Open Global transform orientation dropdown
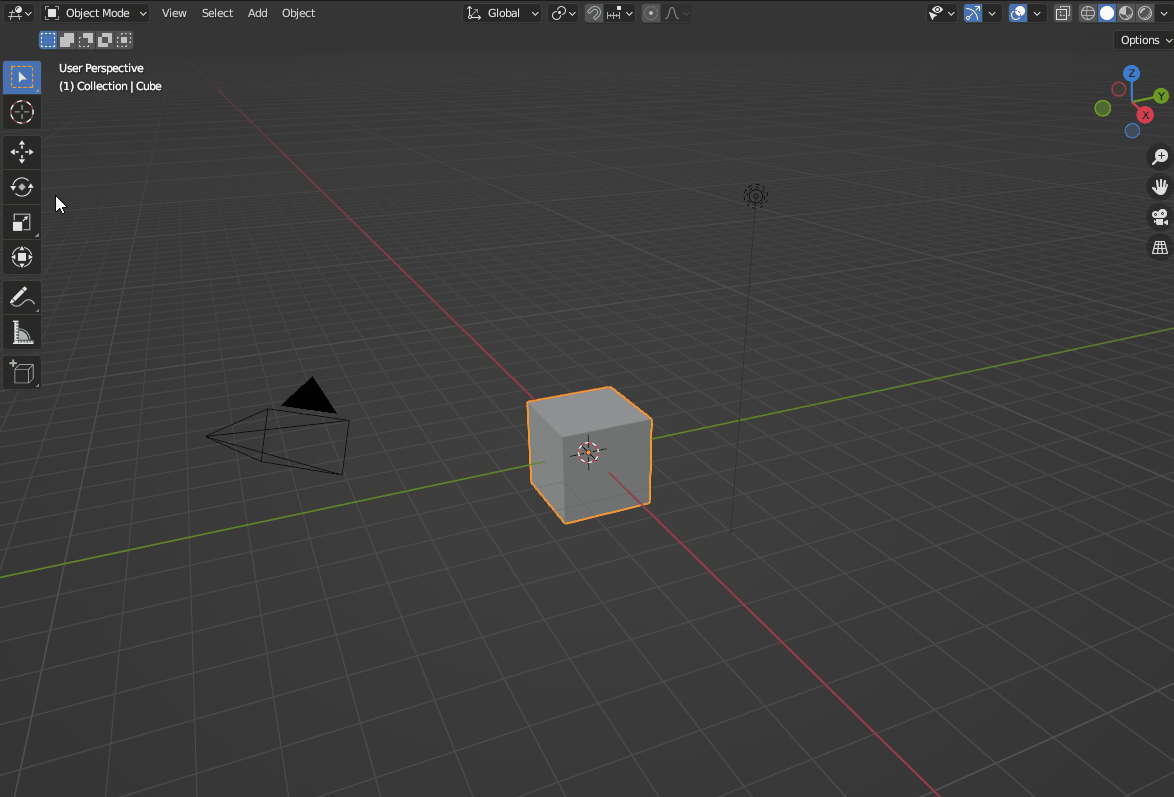 coord(502,13)
